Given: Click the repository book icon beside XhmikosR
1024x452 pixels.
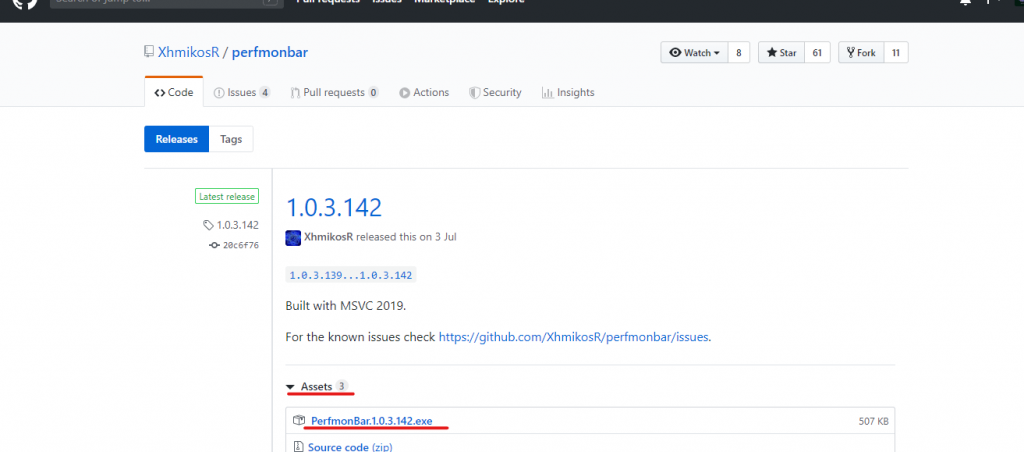Looking at the screenshot, I should tap(149, 52).
